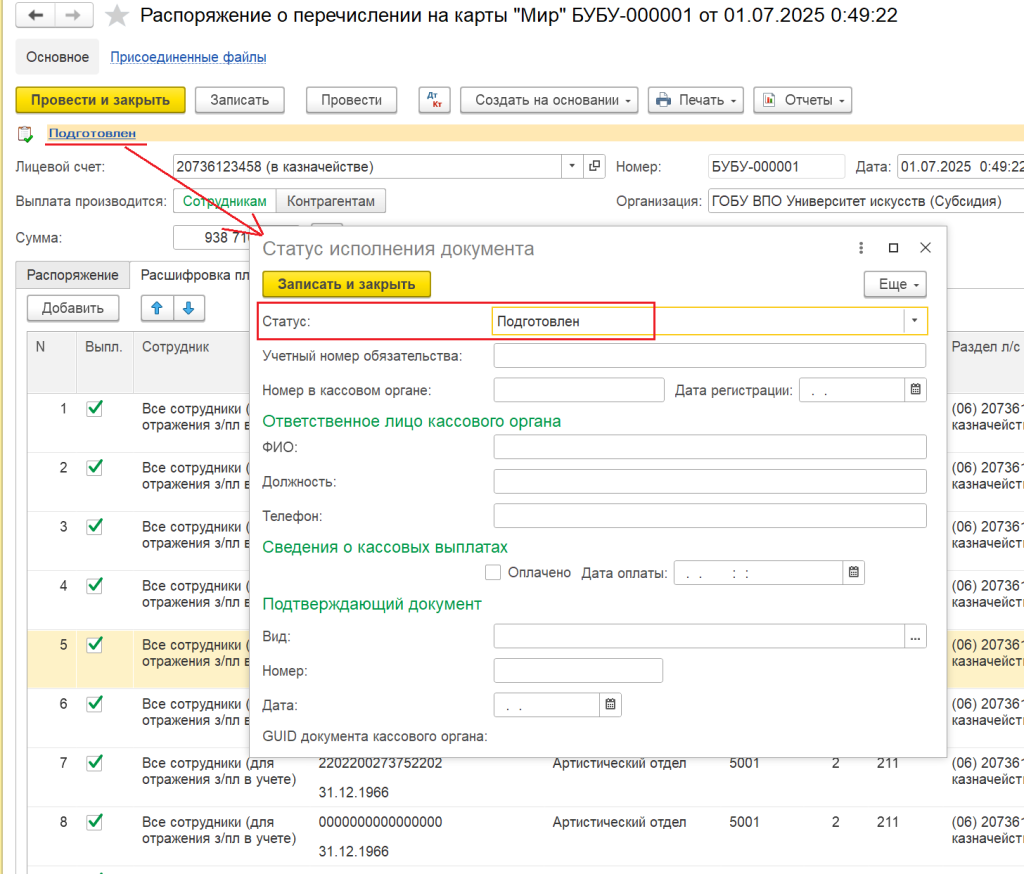Switch to the Основное section
Viewport: 1024px width, 874px height.
click(x=57, y=57)
